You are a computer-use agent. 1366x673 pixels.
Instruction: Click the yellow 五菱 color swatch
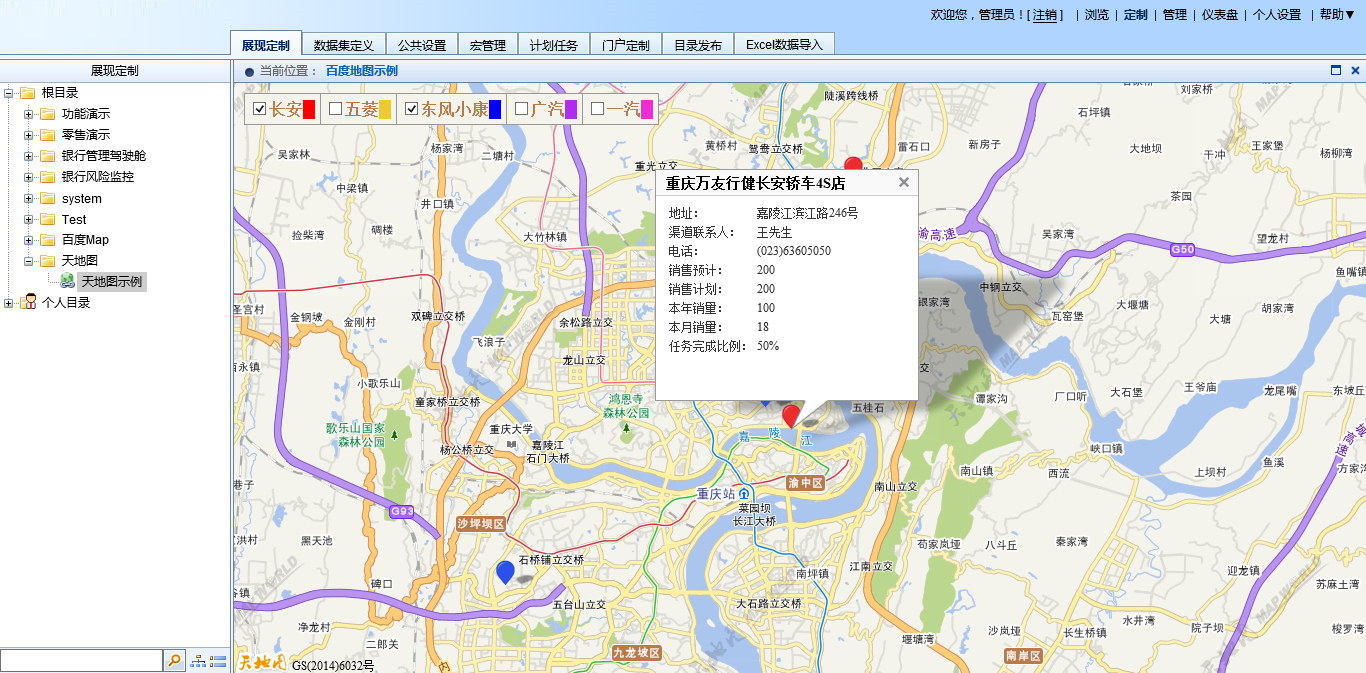tap(385, 109)
